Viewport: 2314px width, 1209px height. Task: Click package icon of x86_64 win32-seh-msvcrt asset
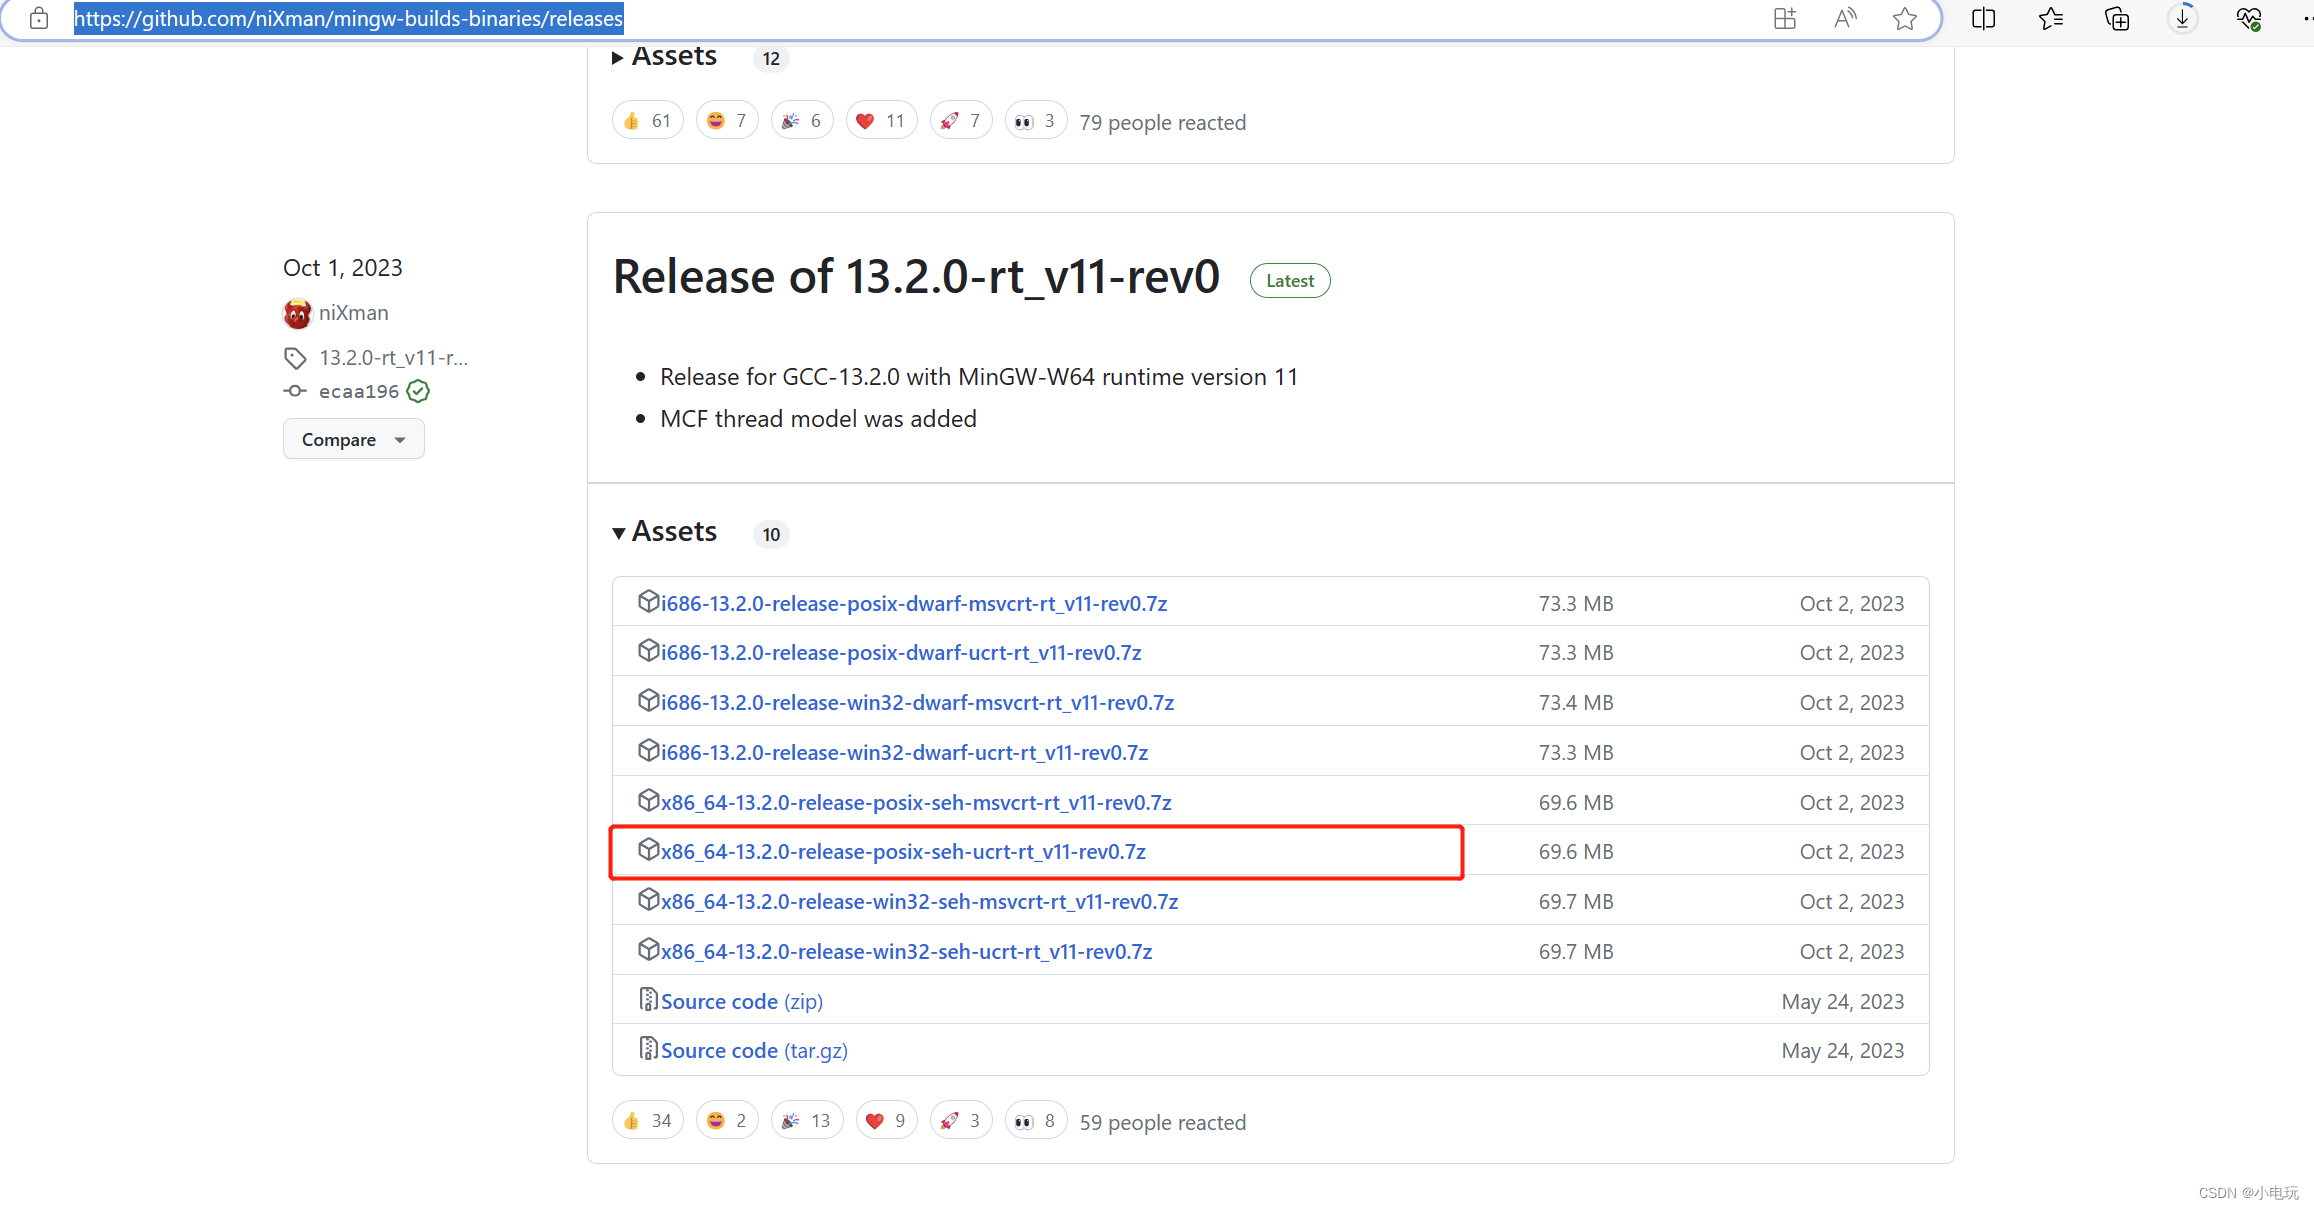coord(648,899)
